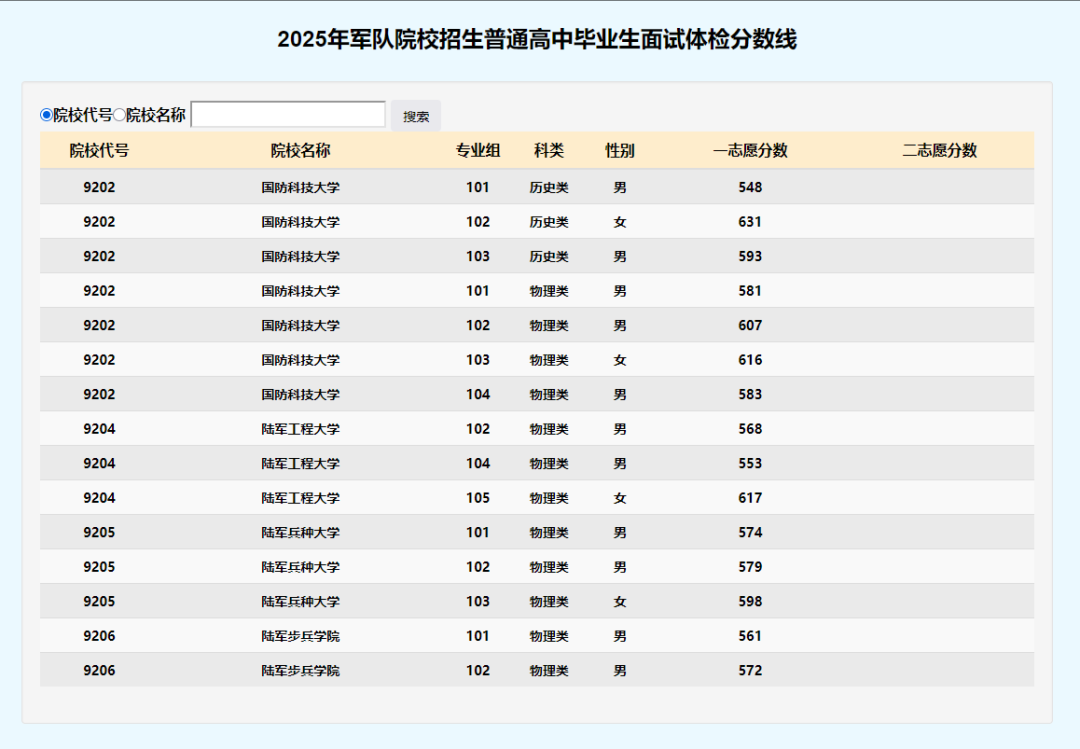The height and width of the screenshot is (749, 1080).
Task: Click 历史类 in the 593 row
Action: pos(549,256)
